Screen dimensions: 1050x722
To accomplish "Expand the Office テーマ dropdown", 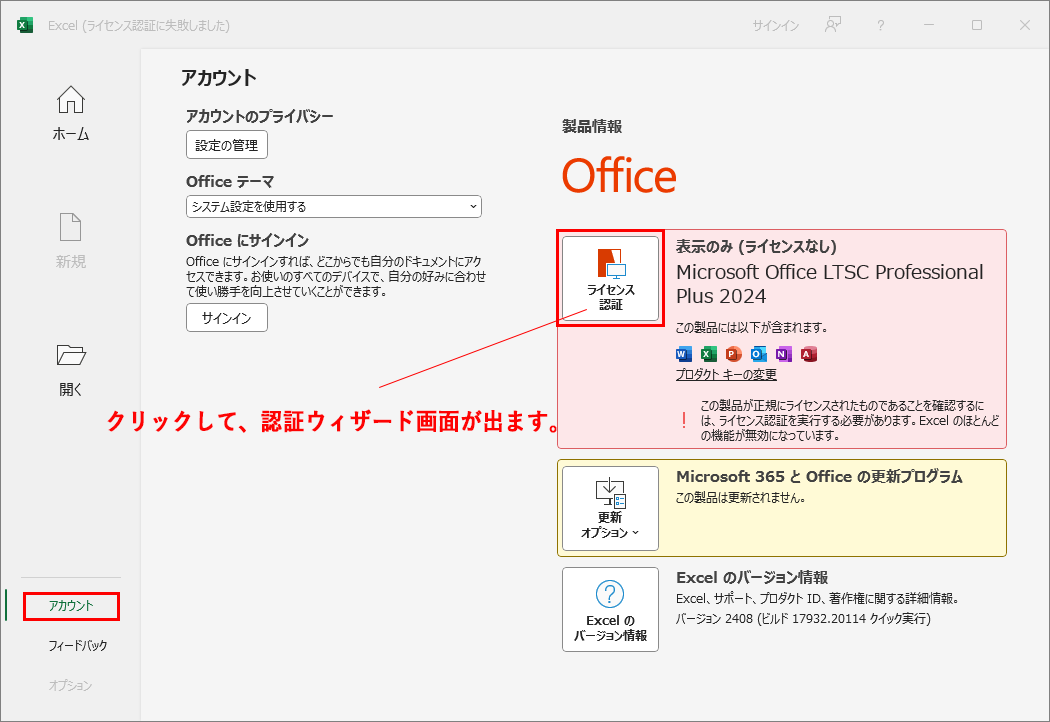I will click(333, 206).
